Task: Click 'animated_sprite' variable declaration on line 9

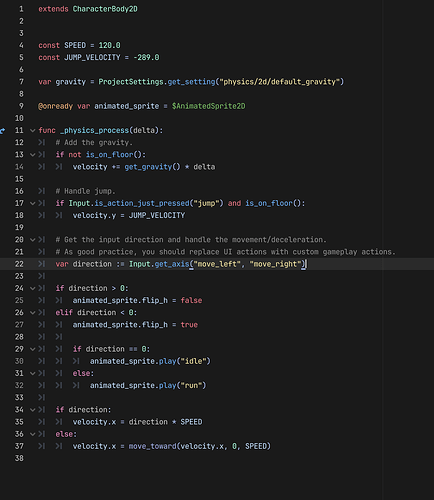Action: (127, 106)
